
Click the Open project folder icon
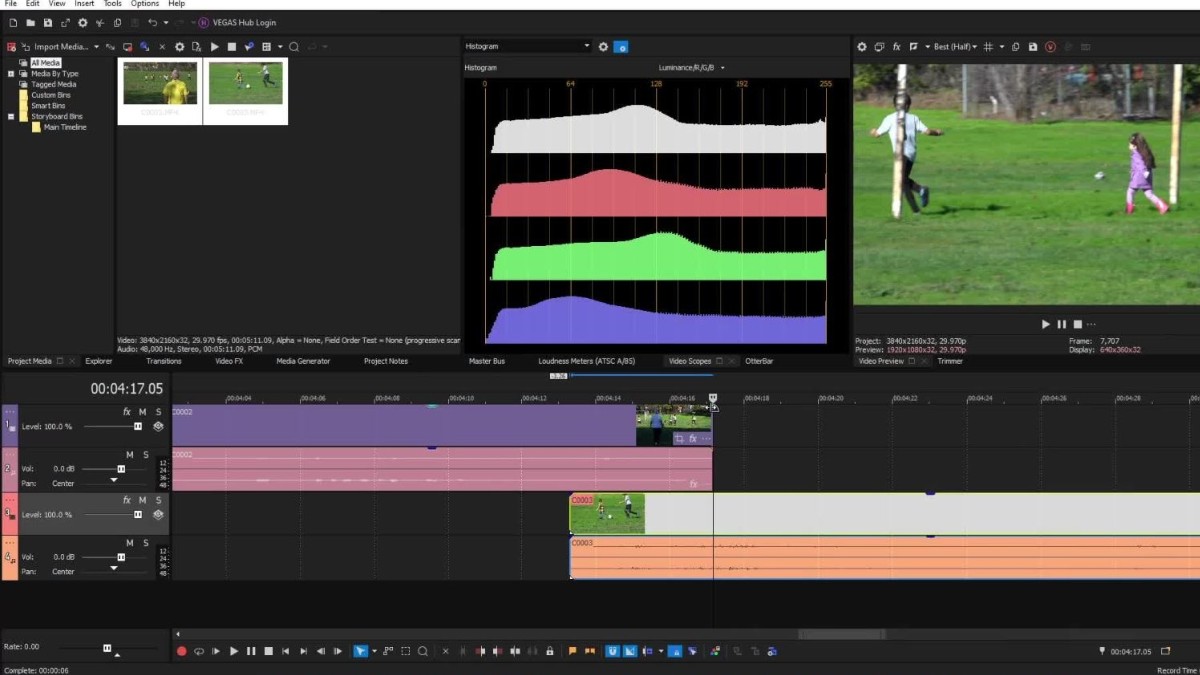(x=31, y=22)
